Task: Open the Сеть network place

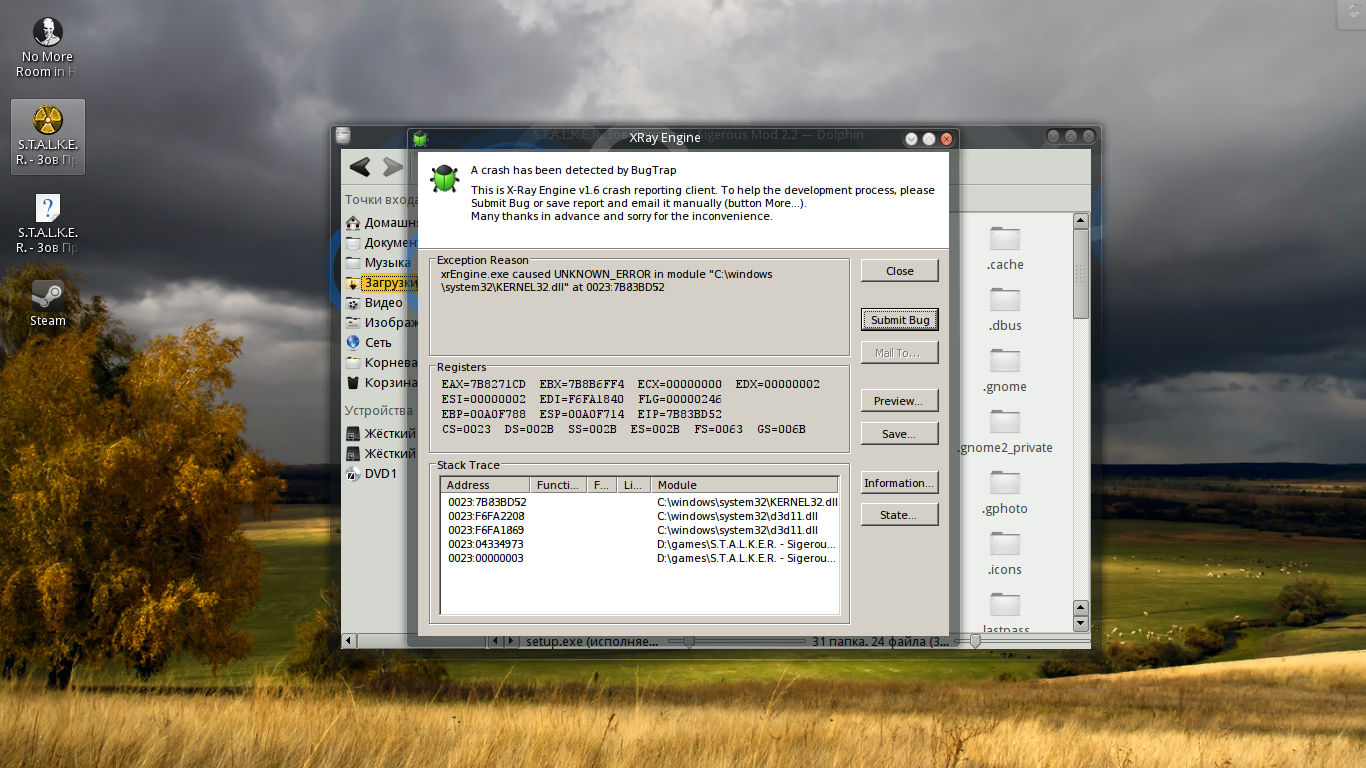Action: (x=369, y=342)
